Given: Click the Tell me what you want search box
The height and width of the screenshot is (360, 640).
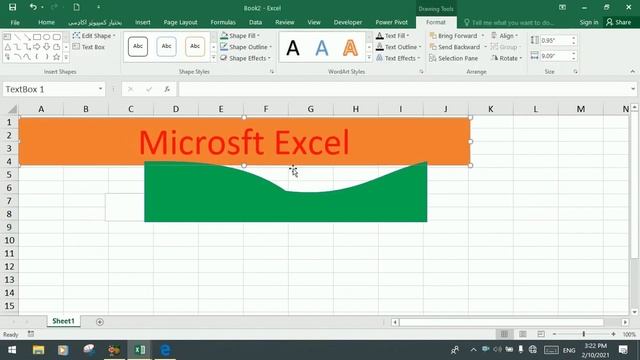Looking at the screenshot, I should click(x=509, y=22).
